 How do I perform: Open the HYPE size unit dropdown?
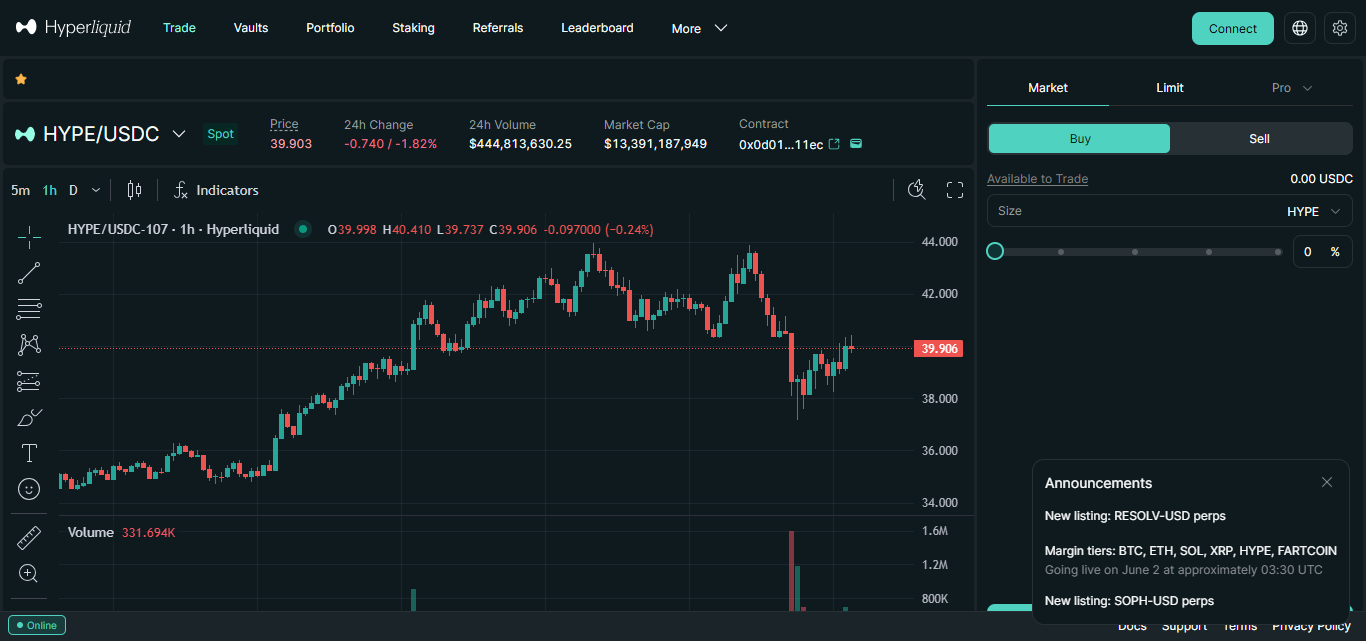1315,211
